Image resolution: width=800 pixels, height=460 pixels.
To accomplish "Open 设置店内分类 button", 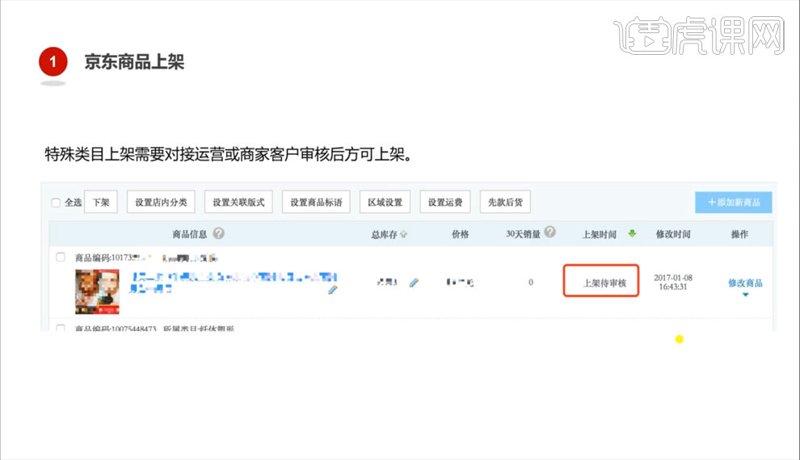I will pyautogui.click(x=161, y=202).
